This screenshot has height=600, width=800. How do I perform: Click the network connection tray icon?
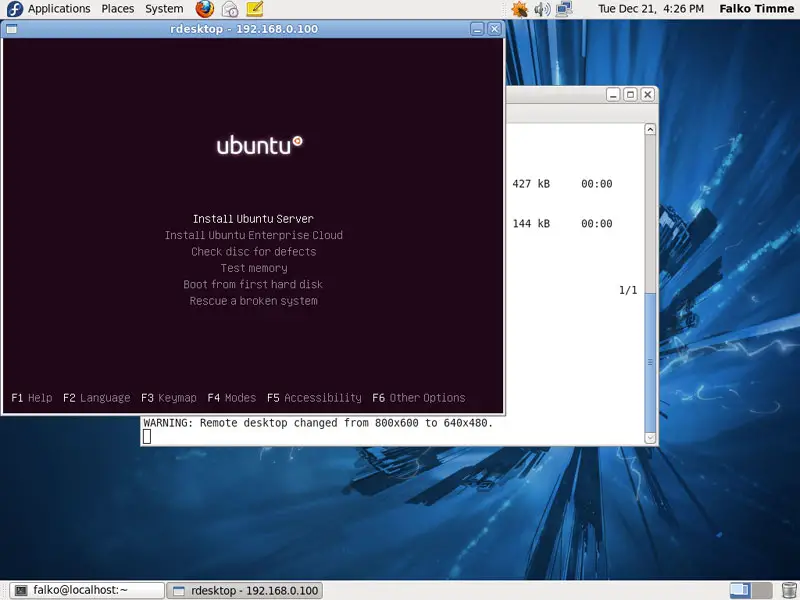[565, 9]
